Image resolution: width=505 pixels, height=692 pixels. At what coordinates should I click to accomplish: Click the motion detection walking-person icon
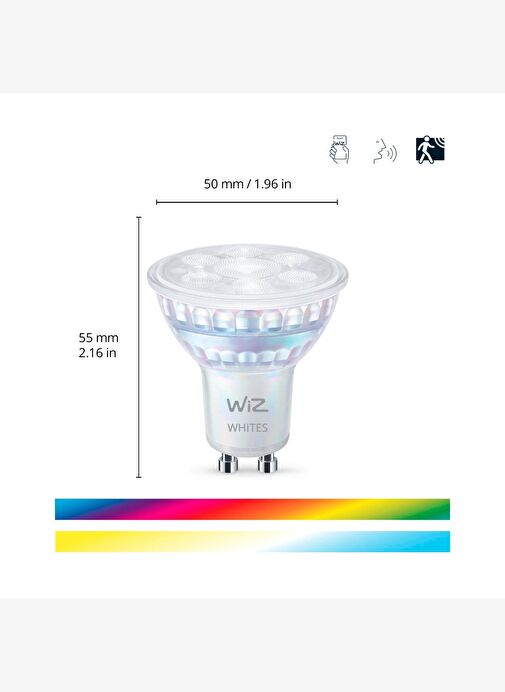[430, 150]
